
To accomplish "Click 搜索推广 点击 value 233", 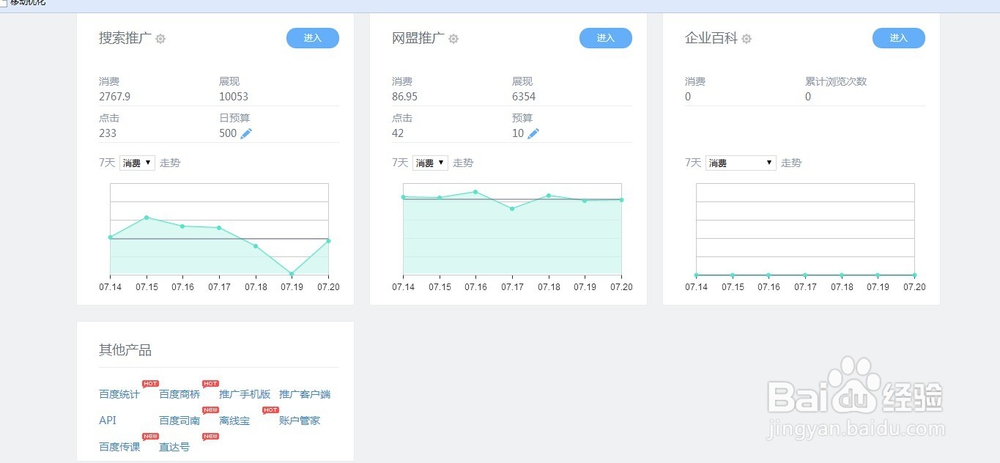I will pyautogui.click(x=108, y=133).
